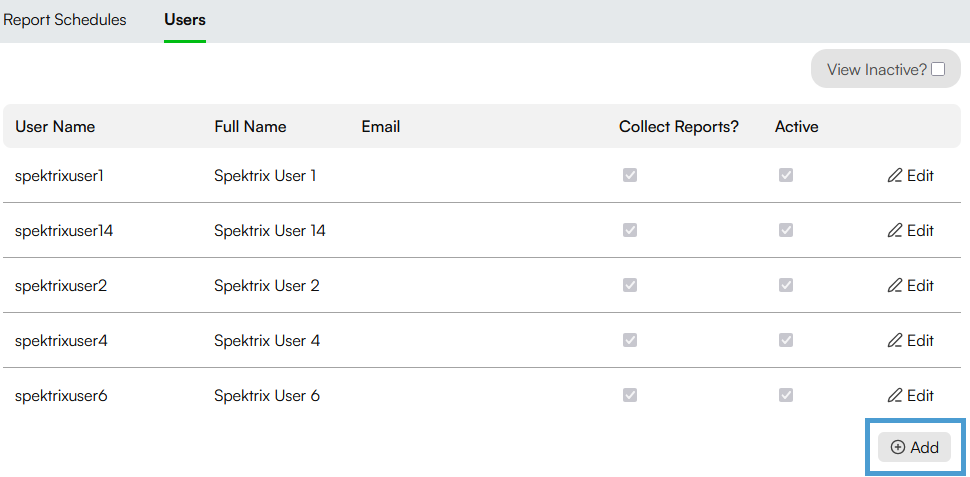Image resolution: width=970 pixels, height=477 pixels.
Task: Toggle Active checkbox for spektrixuser14
Action: pos(786,230)
